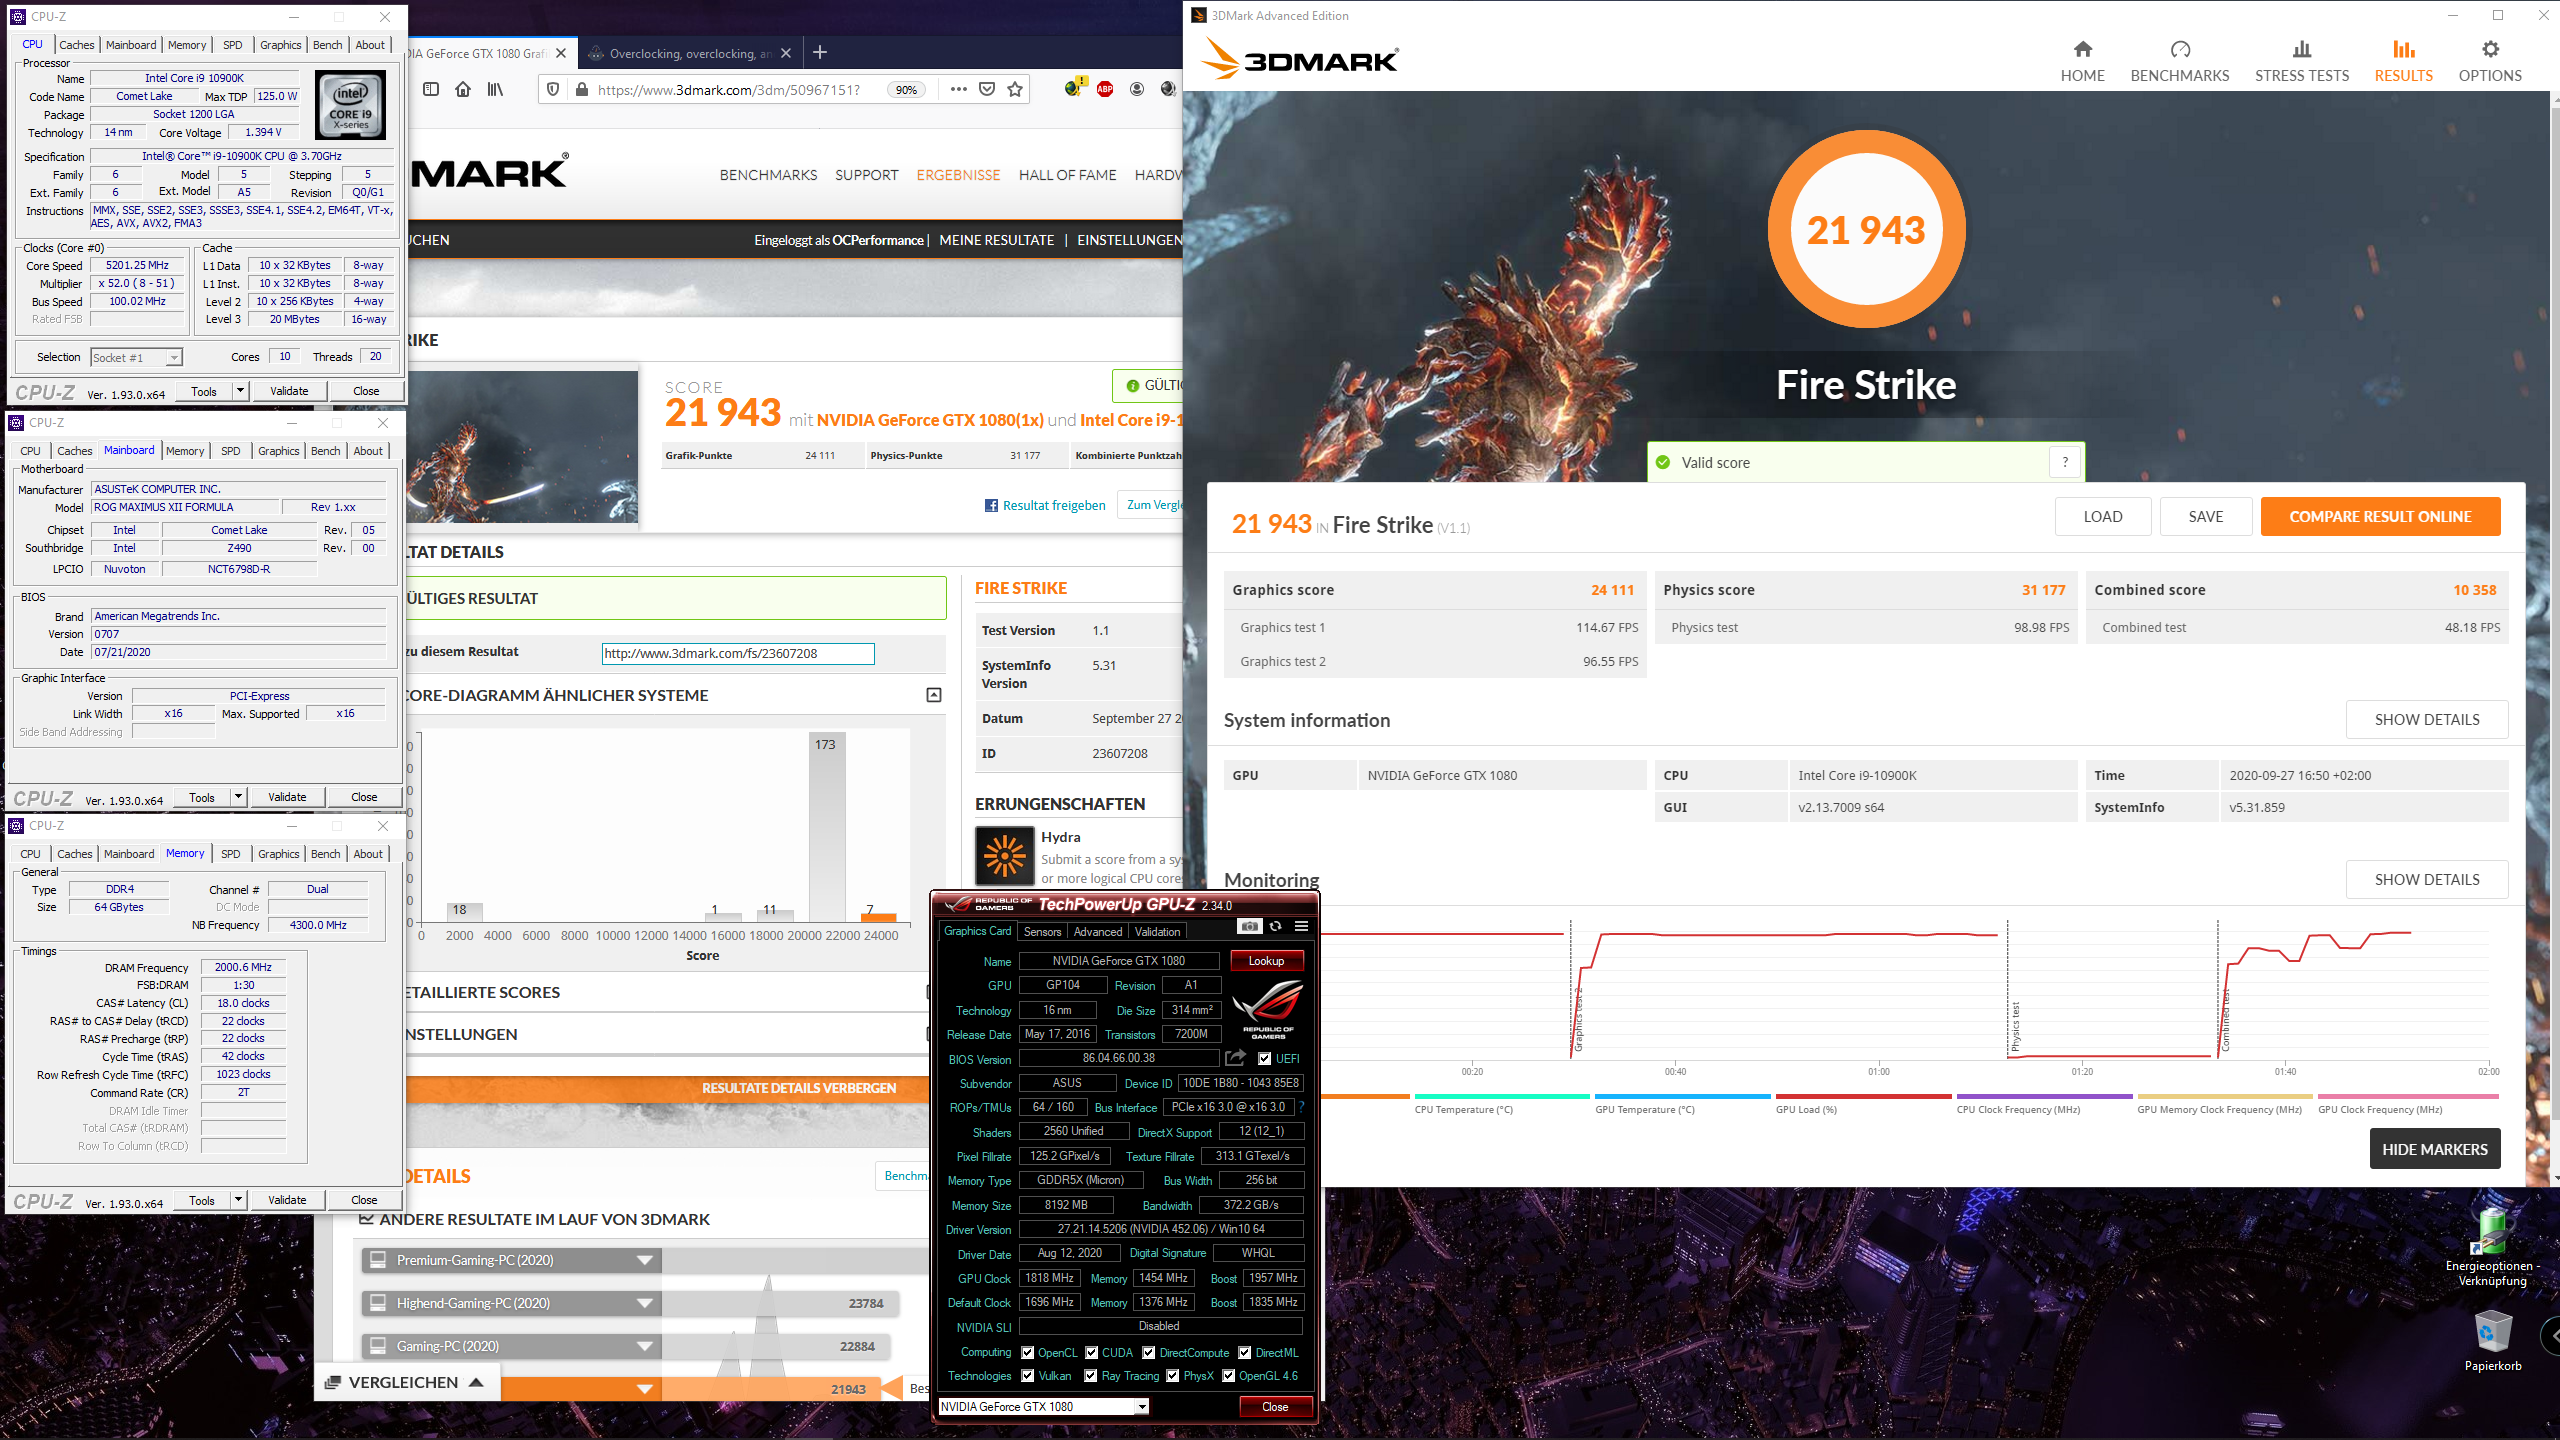Expand the VERGLEICHEN panel arrow
The image size is (2560, 1440).
(x=476, y=1382)
